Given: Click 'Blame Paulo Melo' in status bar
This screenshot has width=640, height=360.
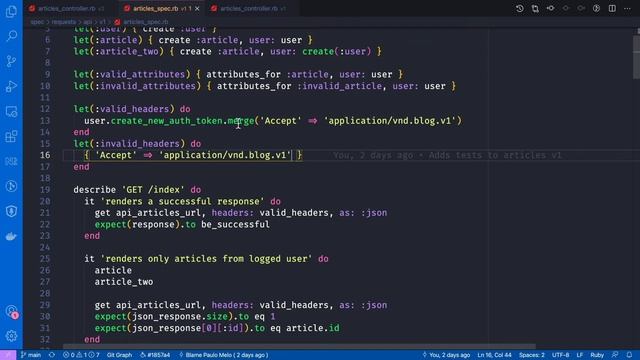Looking at the screenshot, I should pos(223,355).
